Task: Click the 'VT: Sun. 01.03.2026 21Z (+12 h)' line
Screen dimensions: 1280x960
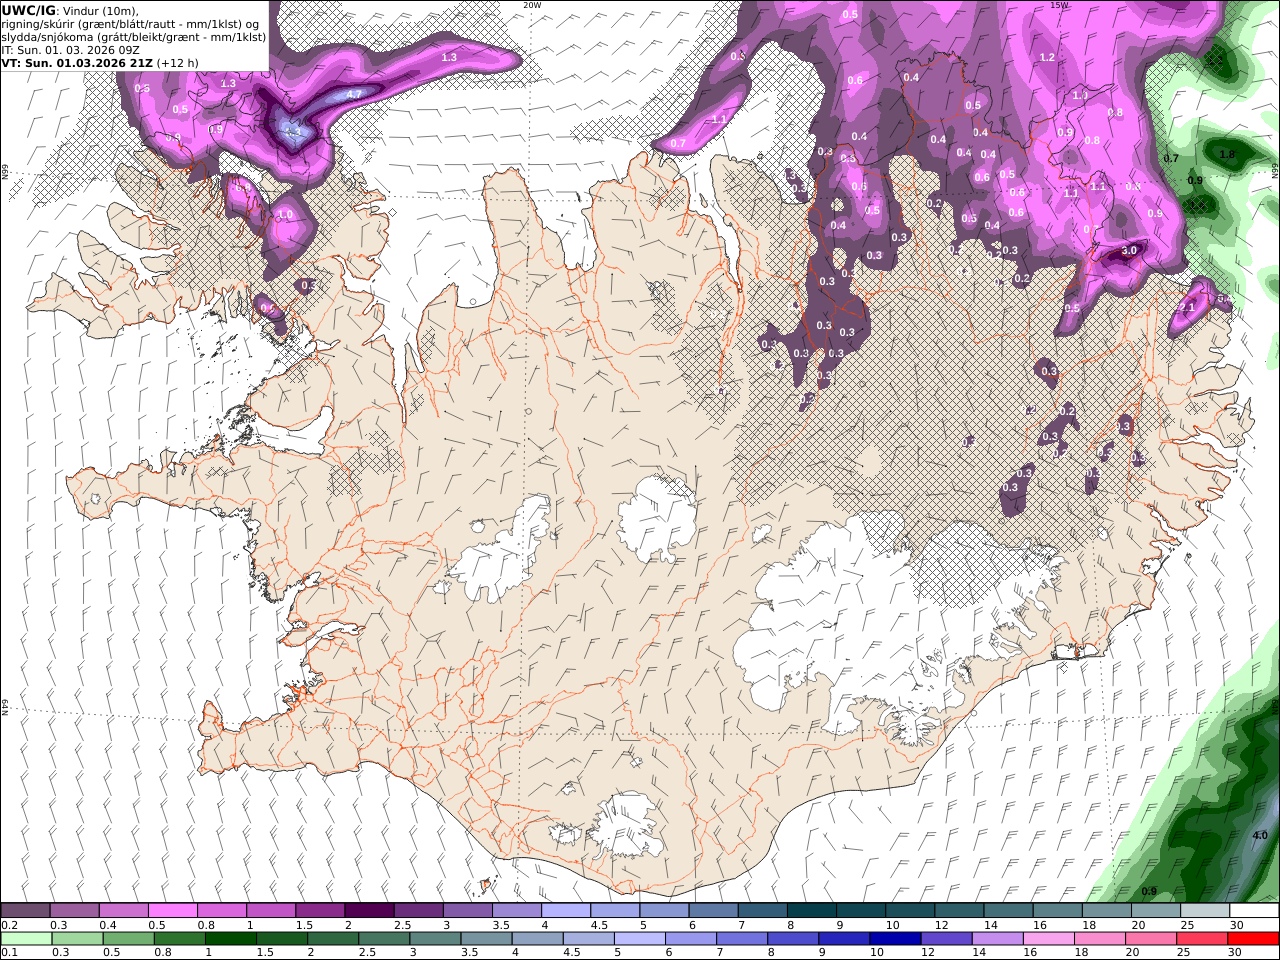Action: tap(100, 62)
